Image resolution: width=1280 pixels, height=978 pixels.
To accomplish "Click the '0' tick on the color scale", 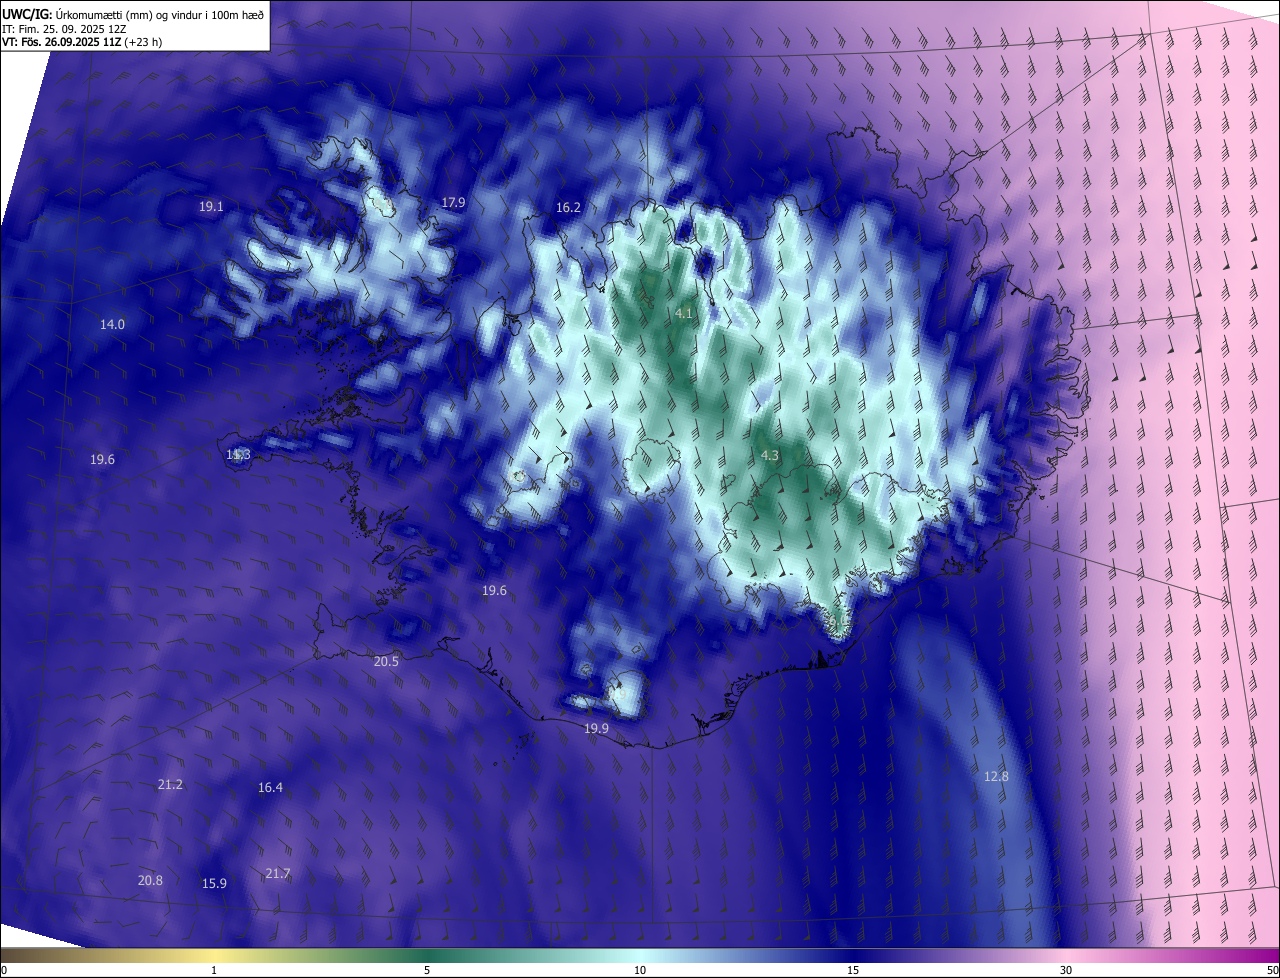I will coord(4,971).
